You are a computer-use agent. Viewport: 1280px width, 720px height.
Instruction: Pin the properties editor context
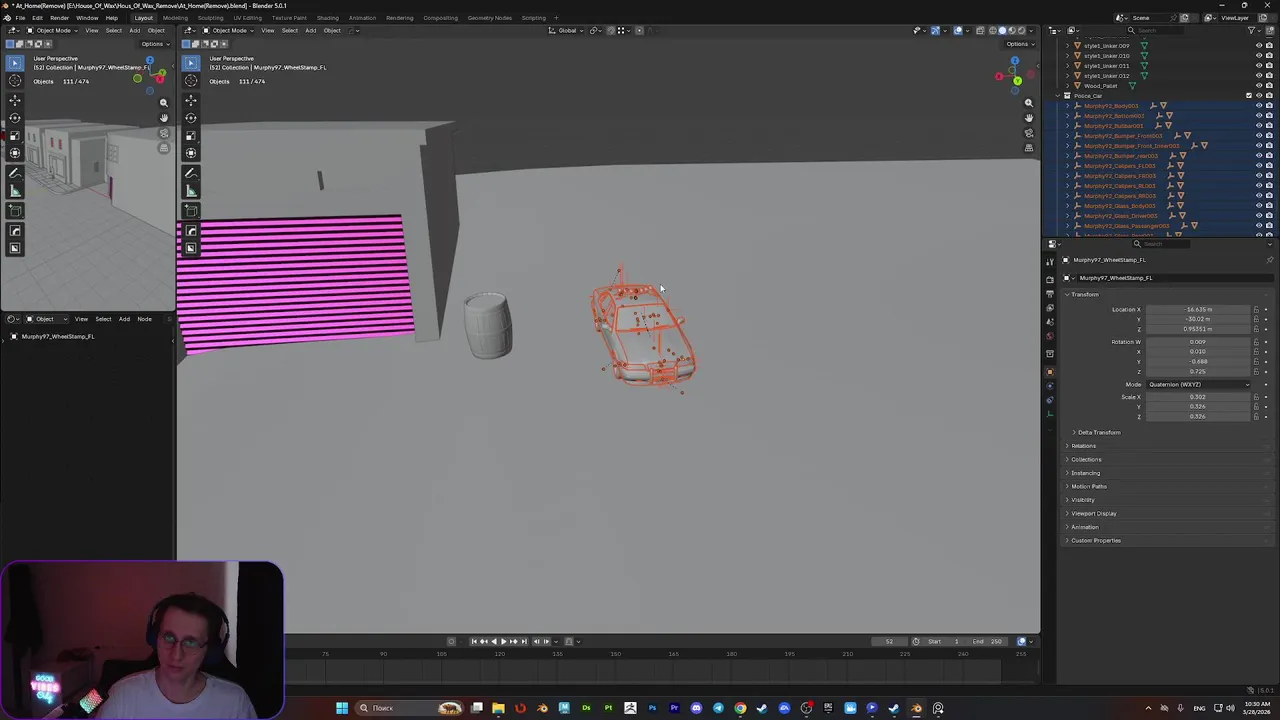1270,260
